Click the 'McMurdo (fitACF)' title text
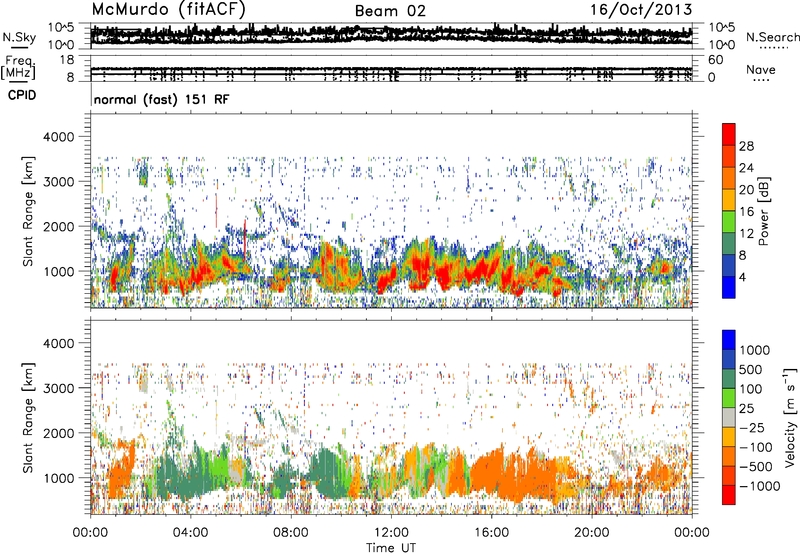The height and width of the screenshot is (554, 800). click(x=168, y=10)
